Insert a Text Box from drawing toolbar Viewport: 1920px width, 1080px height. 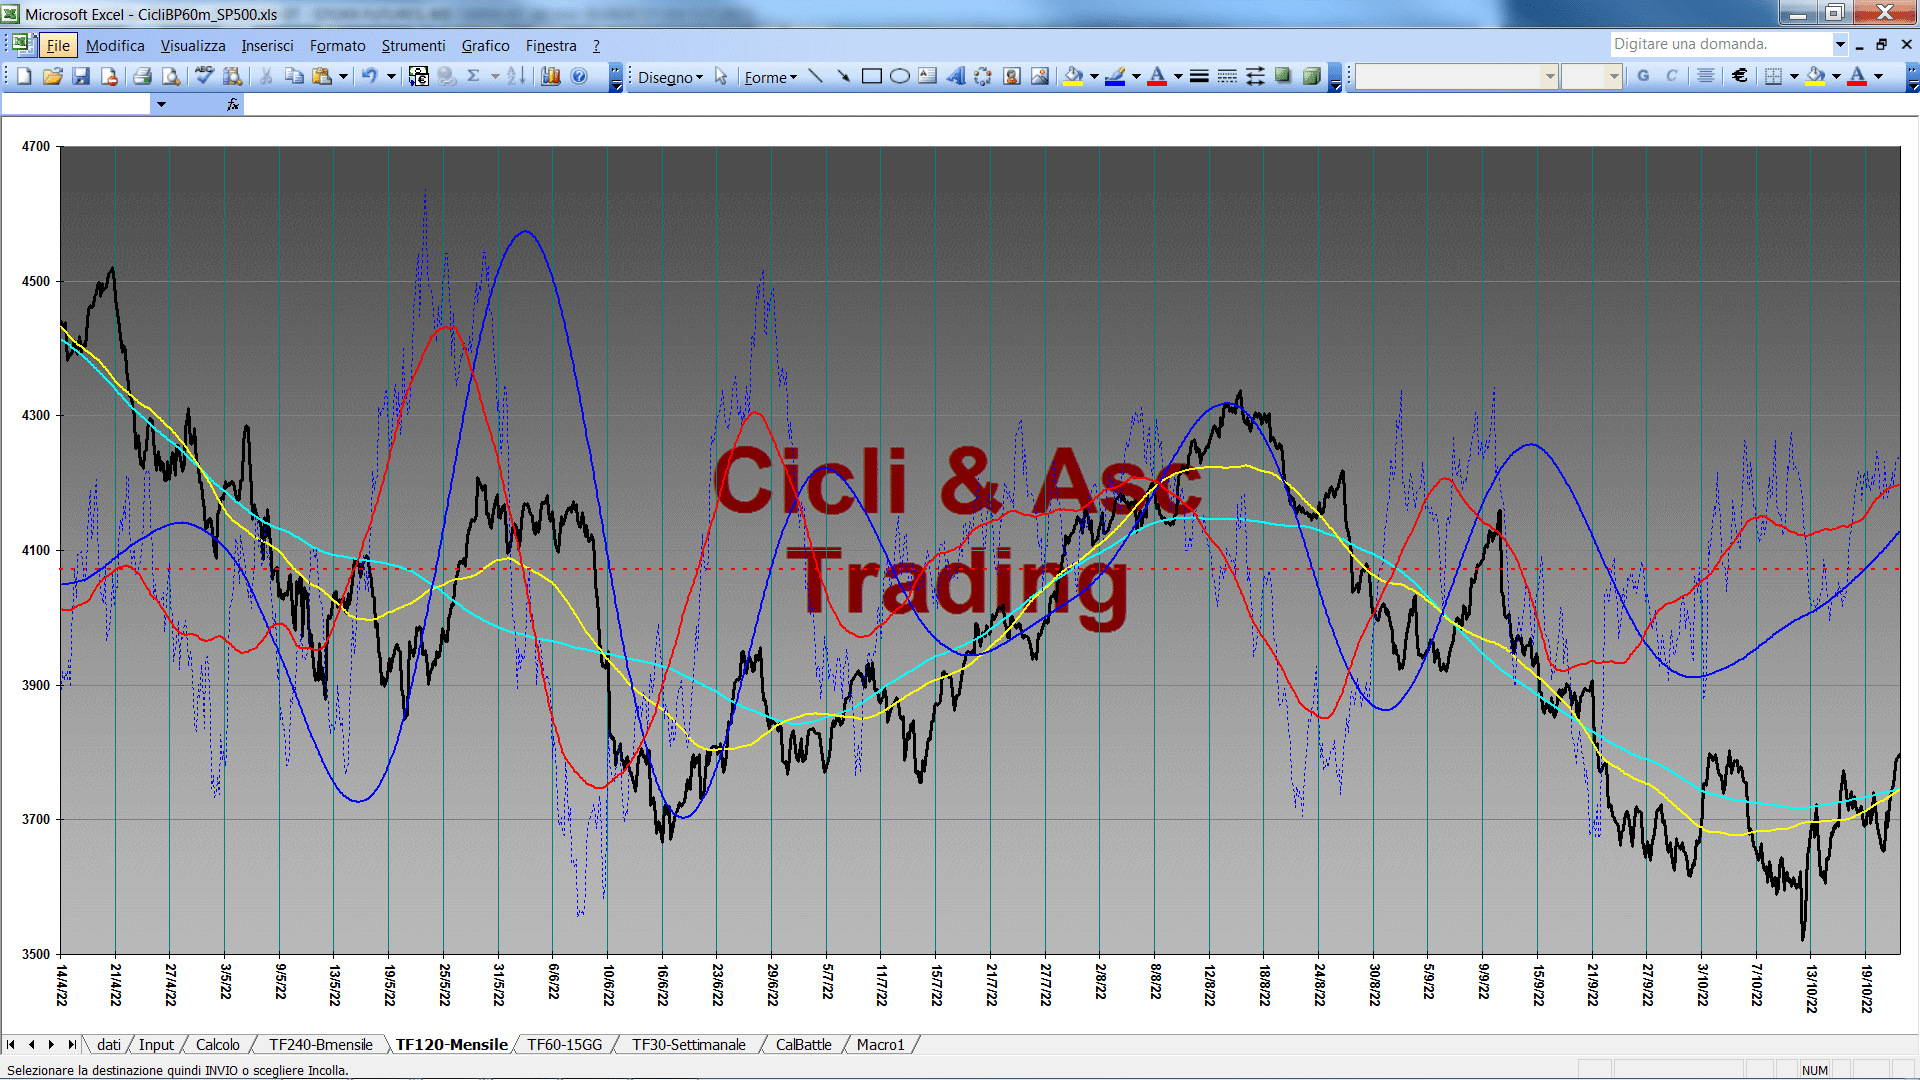(928, 76)
